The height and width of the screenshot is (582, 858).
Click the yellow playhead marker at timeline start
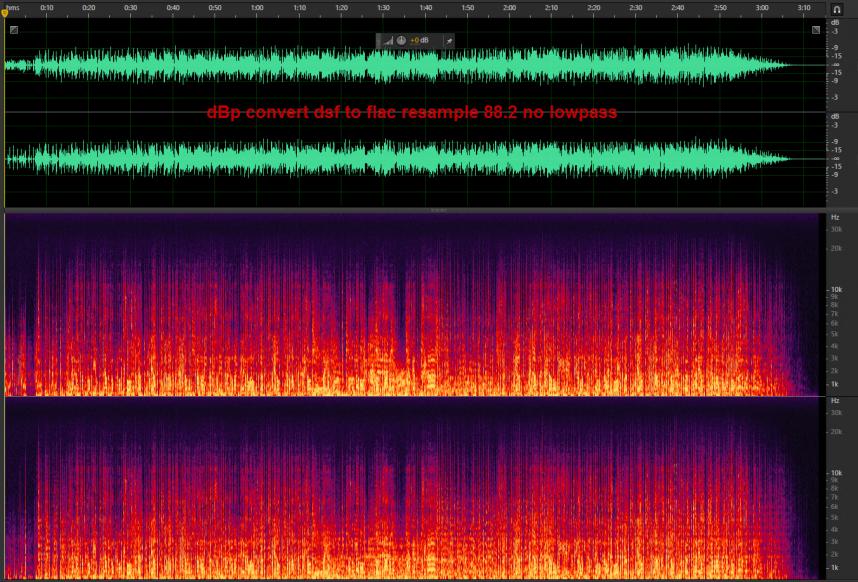tap(5, 13)
